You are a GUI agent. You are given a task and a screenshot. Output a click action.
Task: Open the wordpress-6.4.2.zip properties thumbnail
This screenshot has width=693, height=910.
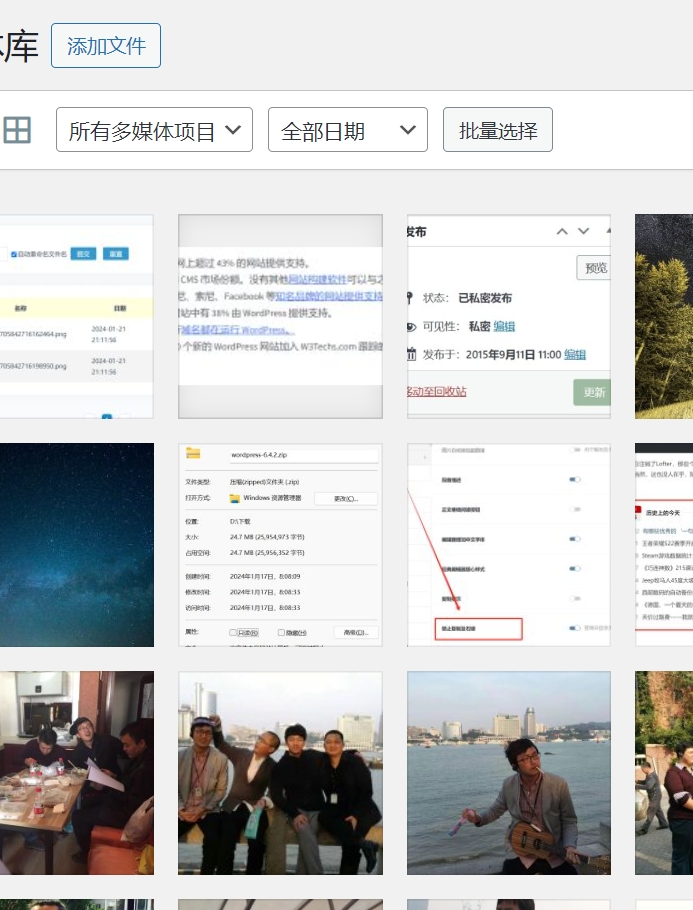pos(280,545)
